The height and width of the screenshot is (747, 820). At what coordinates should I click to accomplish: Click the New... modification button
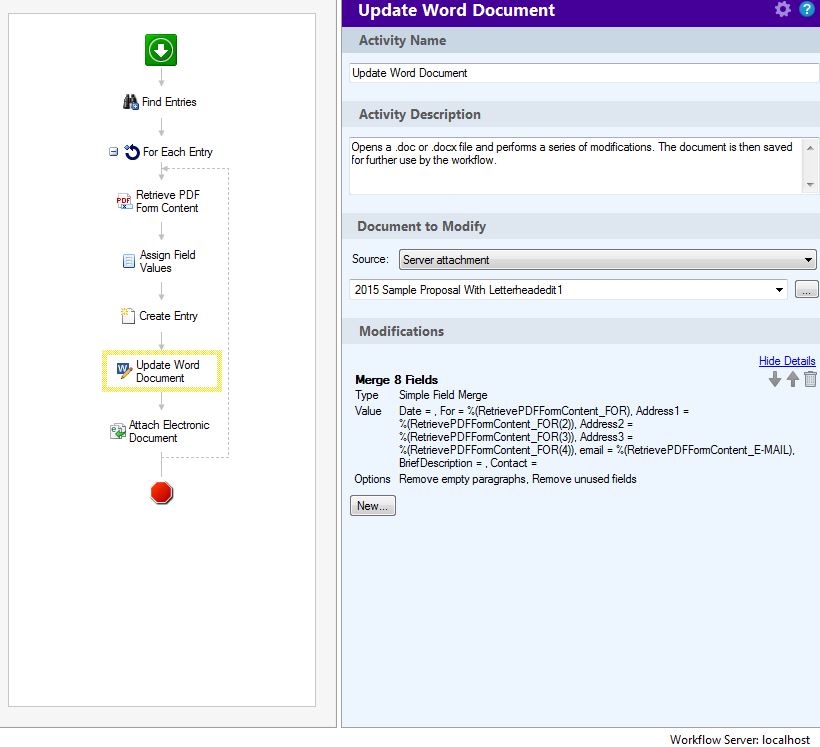coord(373,506)
